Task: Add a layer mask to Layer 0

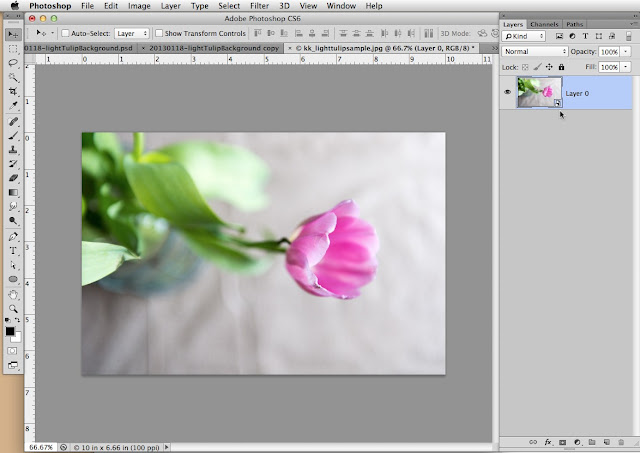Action: (562, 441)
